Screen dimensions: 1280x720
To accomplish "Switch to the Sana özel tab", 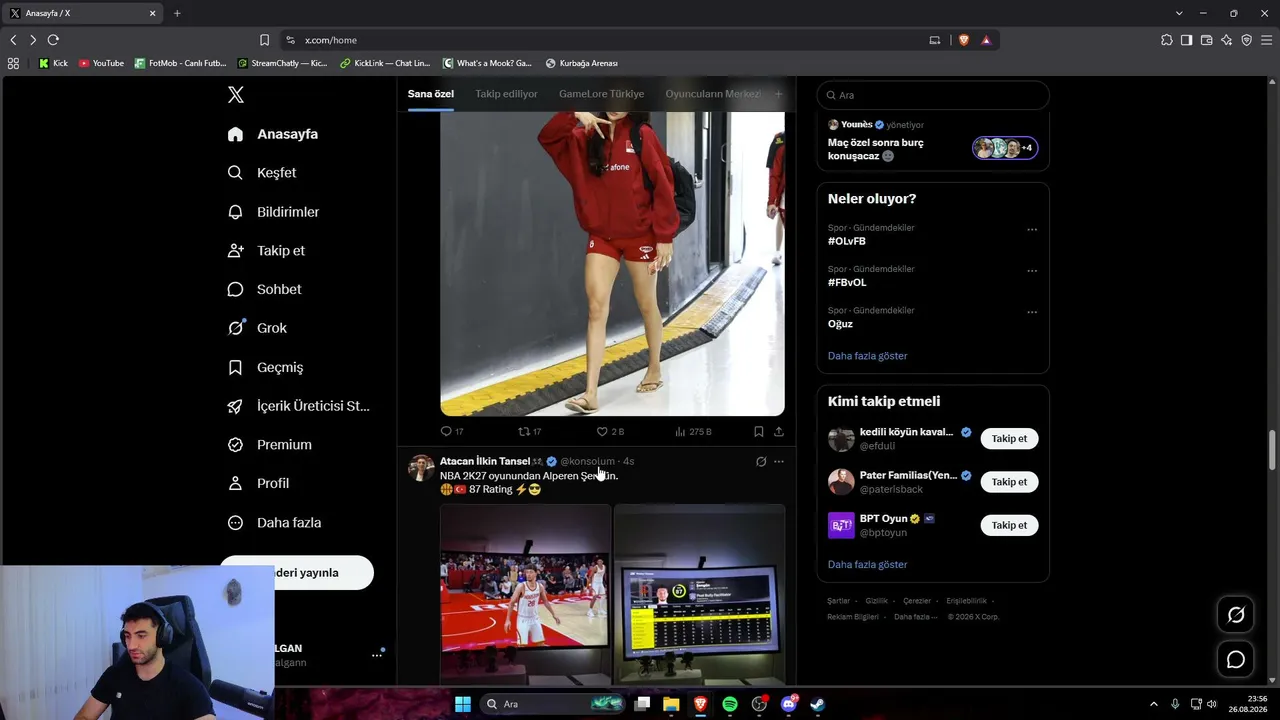I will pyautogui.click(x=431, y=94).
